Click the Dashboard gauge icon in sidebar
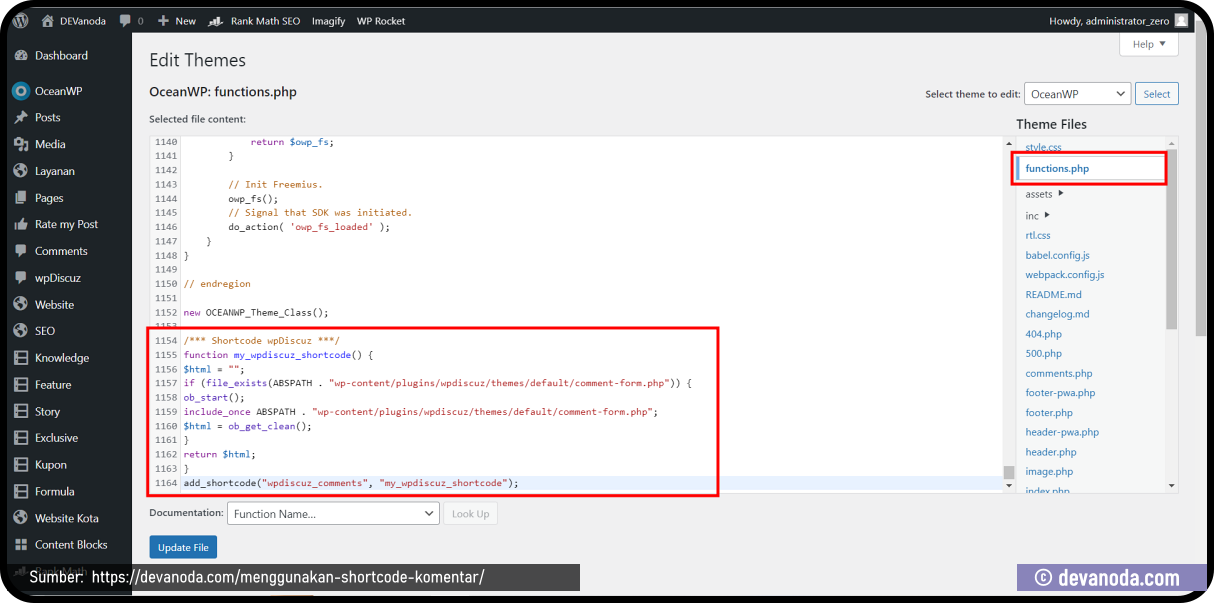 [x=21, y=56]
